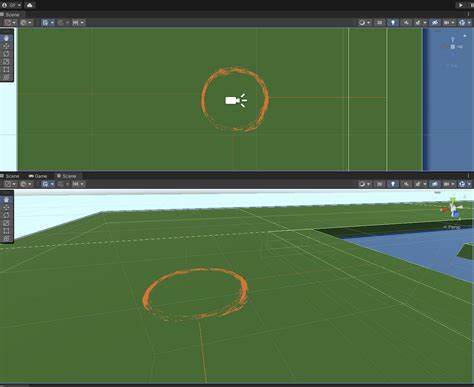The height and width of the screenshot is (387, 474).
Task: Select the Scene tab right of Game
Action: tap(67, 176)
